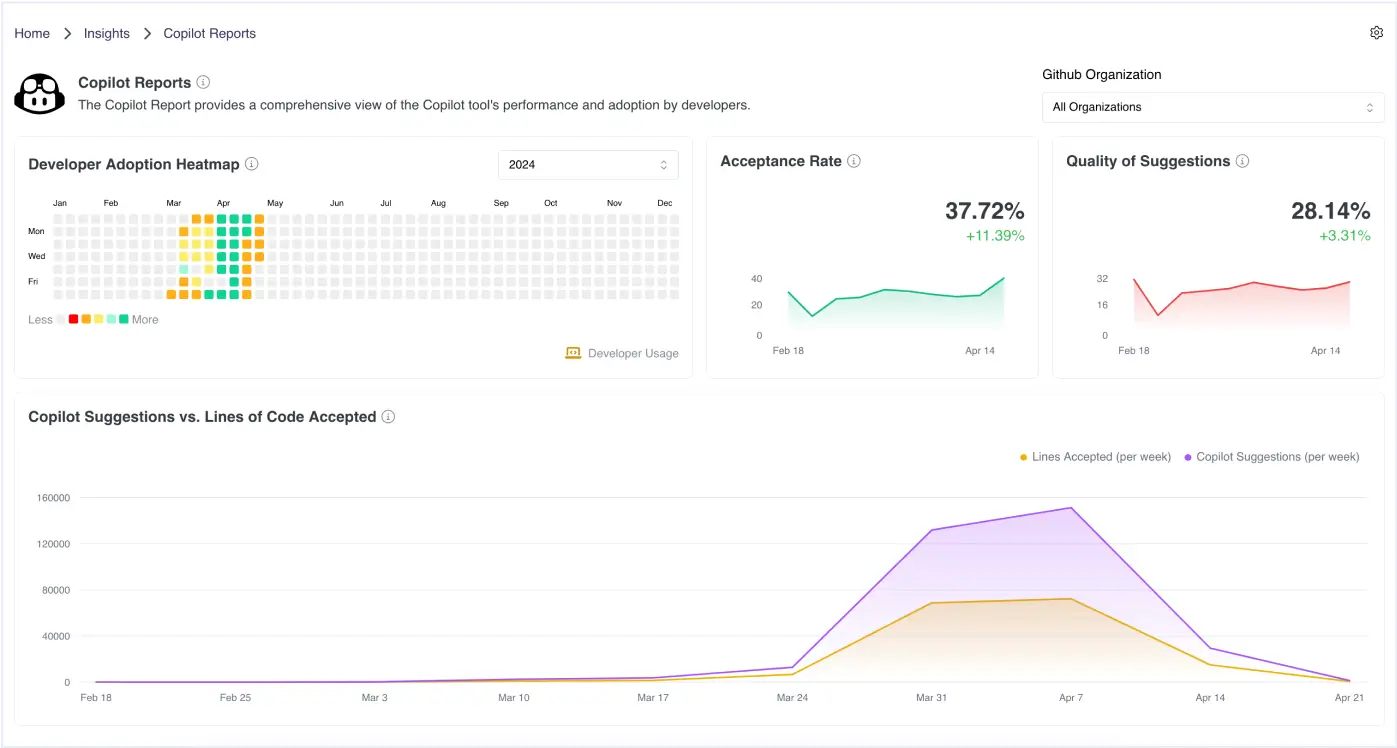Select Insights in the breadcrumb trail
This screenshot has height=748, width=1397.
coord(106,33)
